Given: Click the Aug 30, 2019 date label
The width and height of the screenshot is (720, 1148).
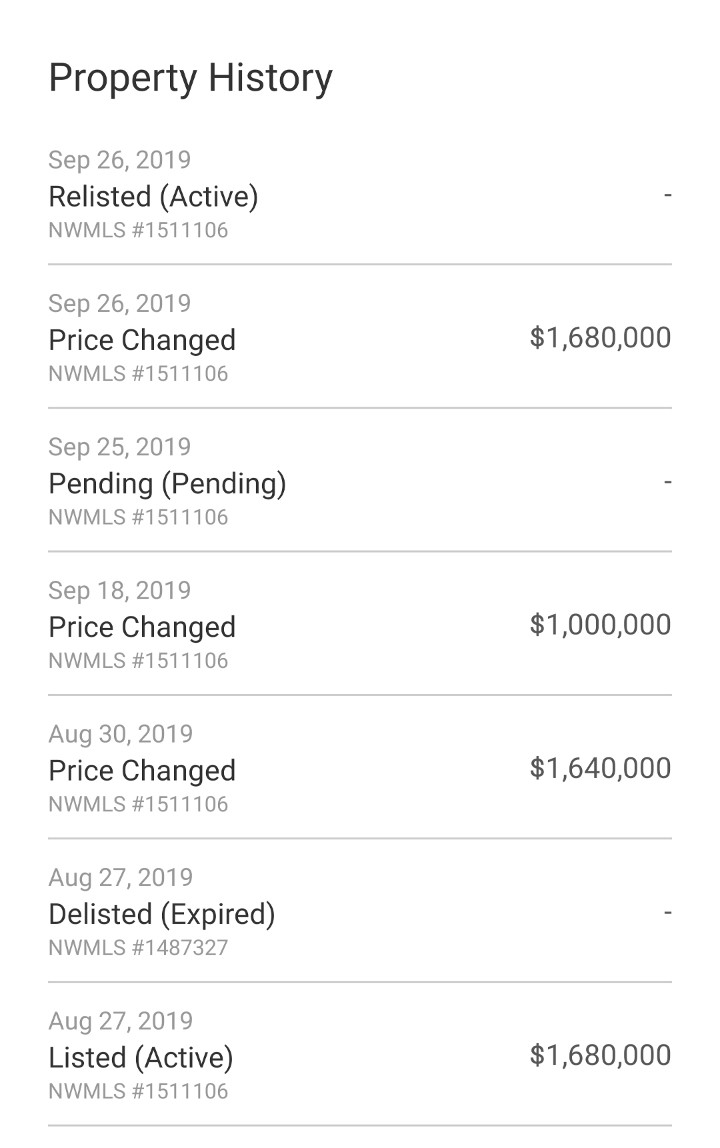Looking at the screenshot, I should (120, 734).
